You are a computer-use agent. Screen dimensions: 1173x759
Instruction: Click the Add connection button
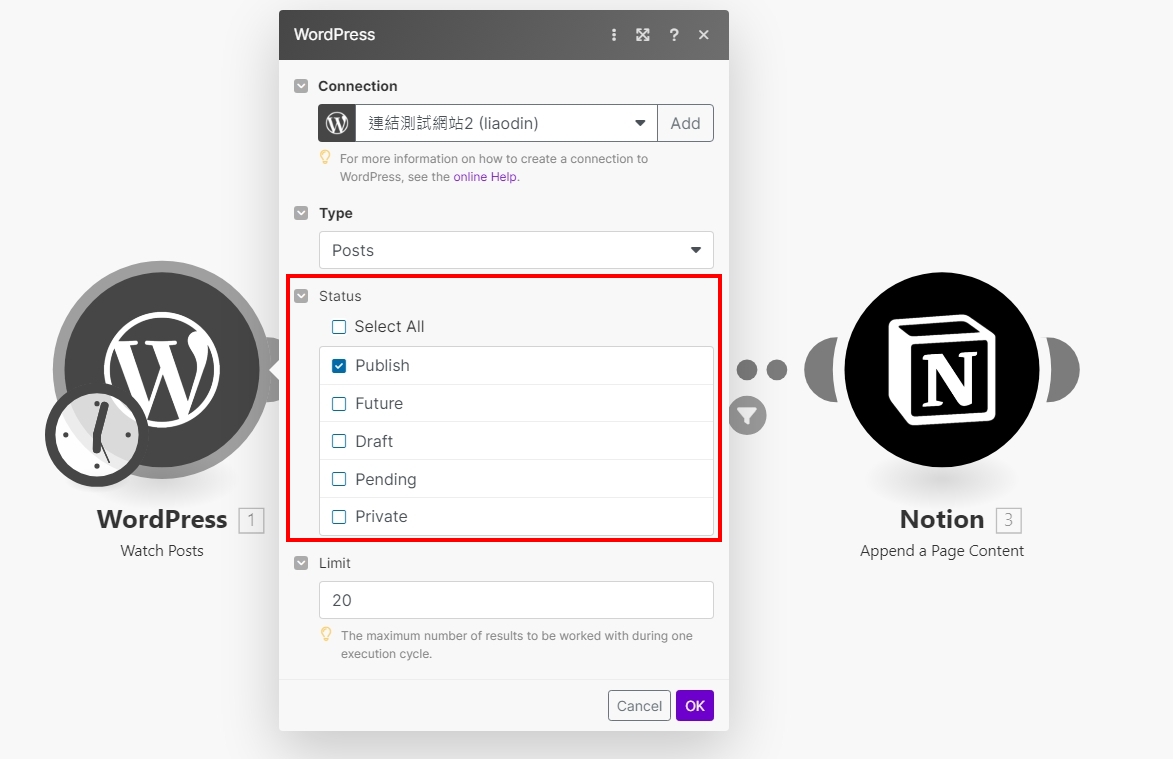(x=685, y=123)
